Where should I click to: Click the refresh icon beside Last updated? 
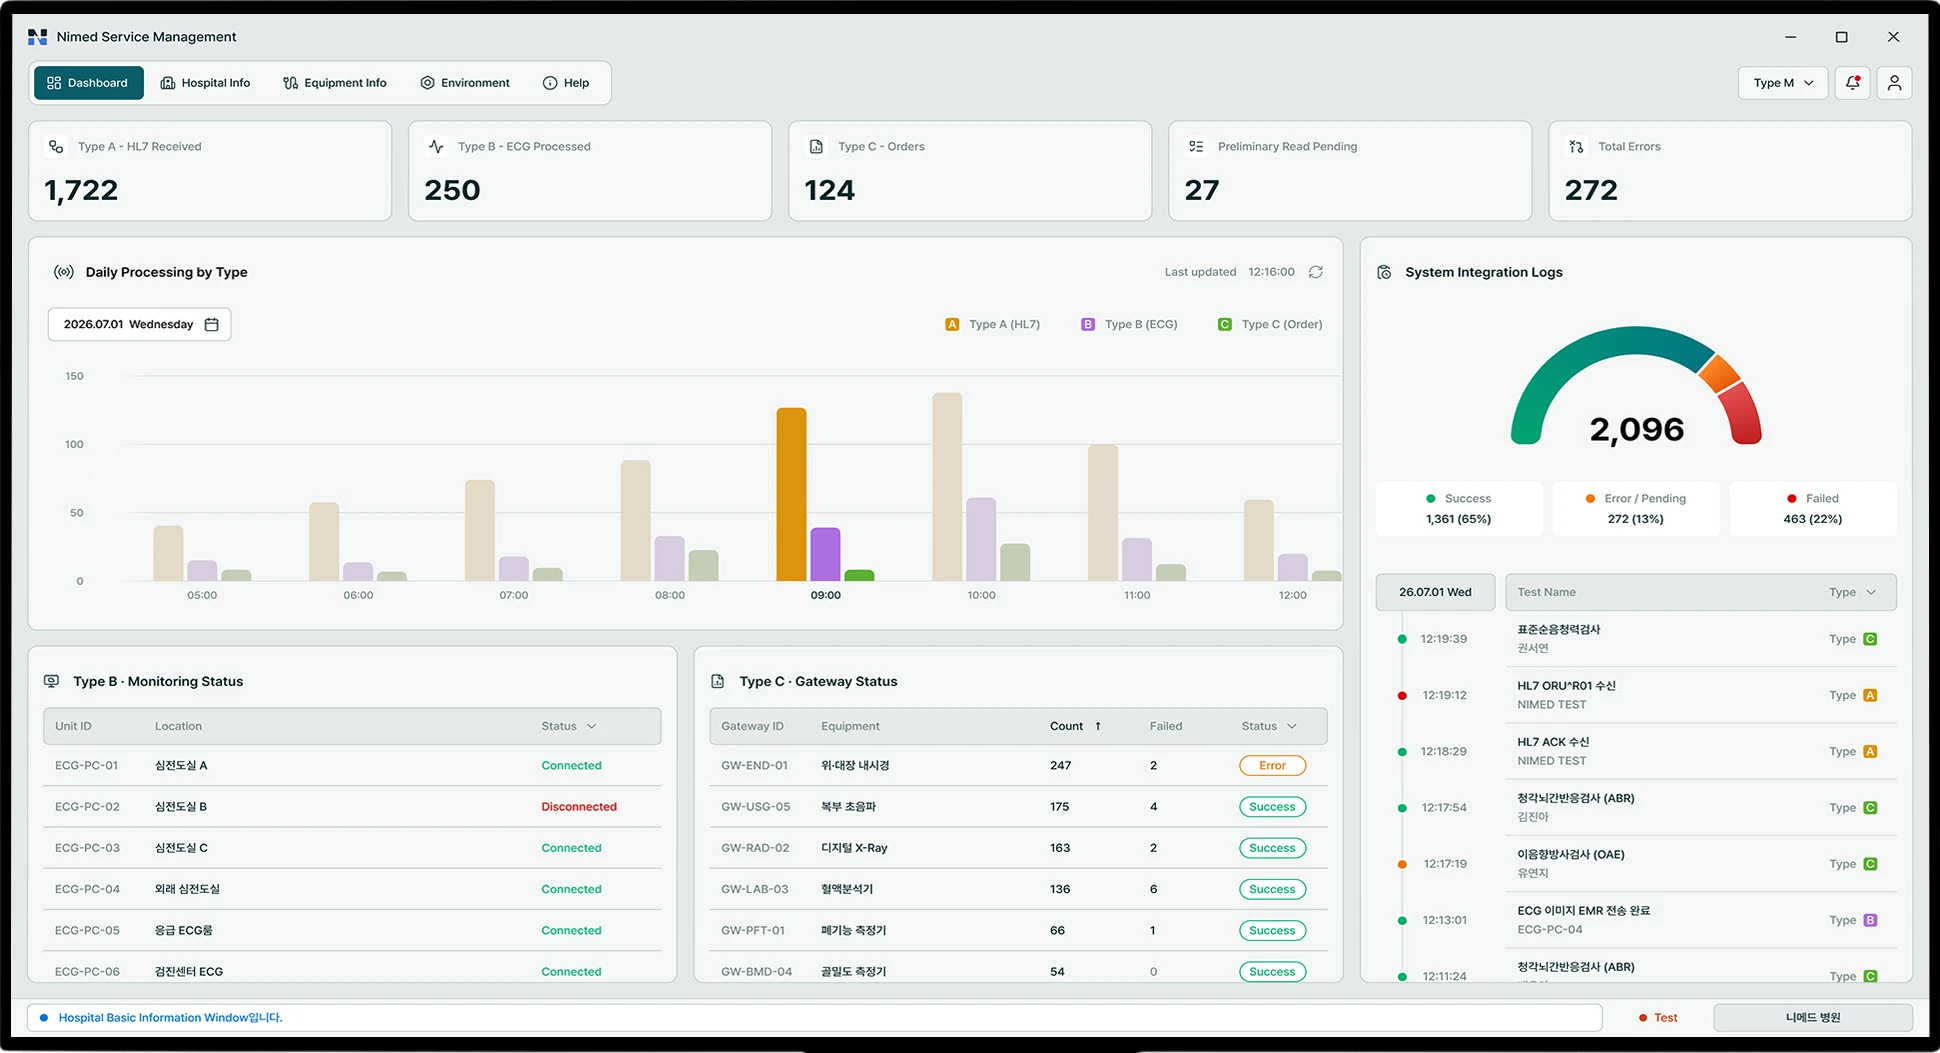(x=1316, y=272)
